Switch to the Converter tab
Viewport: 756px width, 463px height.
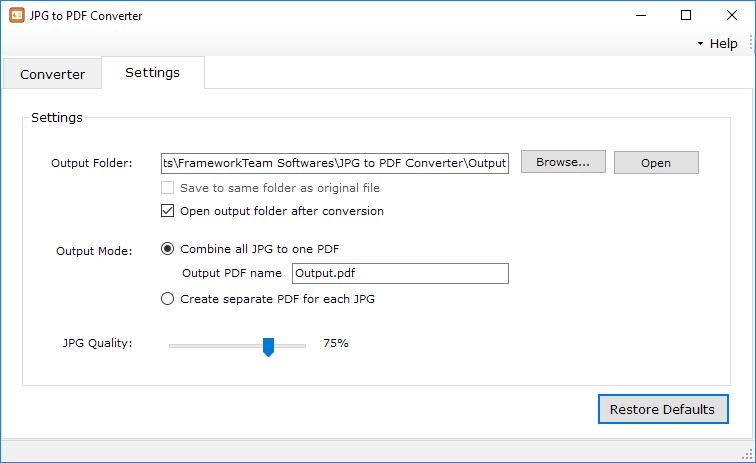[x=52, y=74]
